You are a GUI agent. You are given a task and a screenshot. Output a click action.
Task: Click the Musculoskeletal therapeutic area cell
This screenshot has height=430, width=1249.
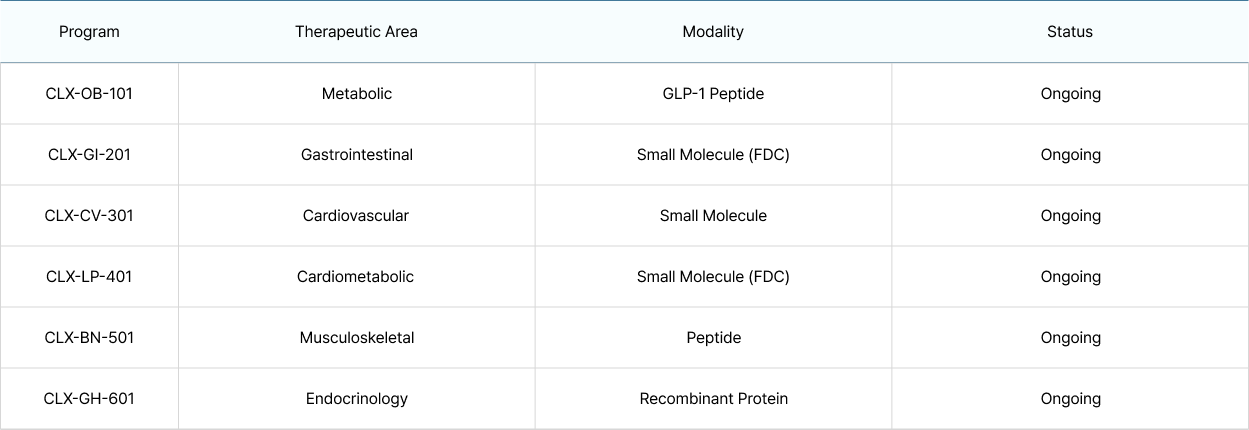tap(357, 338)
